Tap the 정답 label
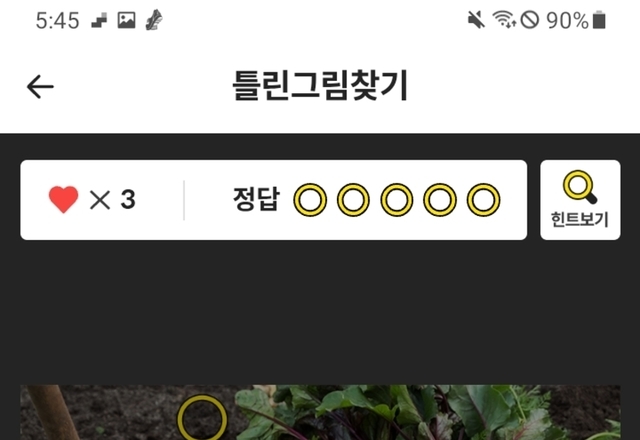 257,199
